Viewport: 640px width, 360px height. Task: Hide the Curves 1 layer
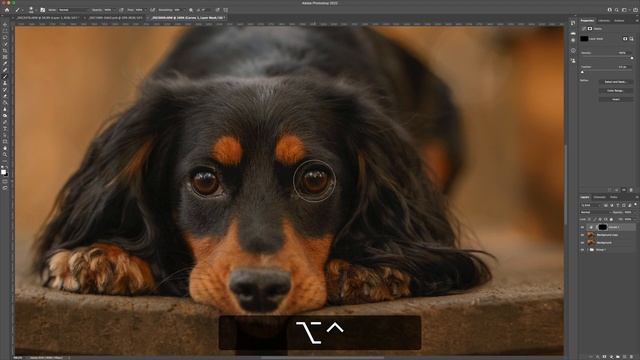click(x=582, y=227)
